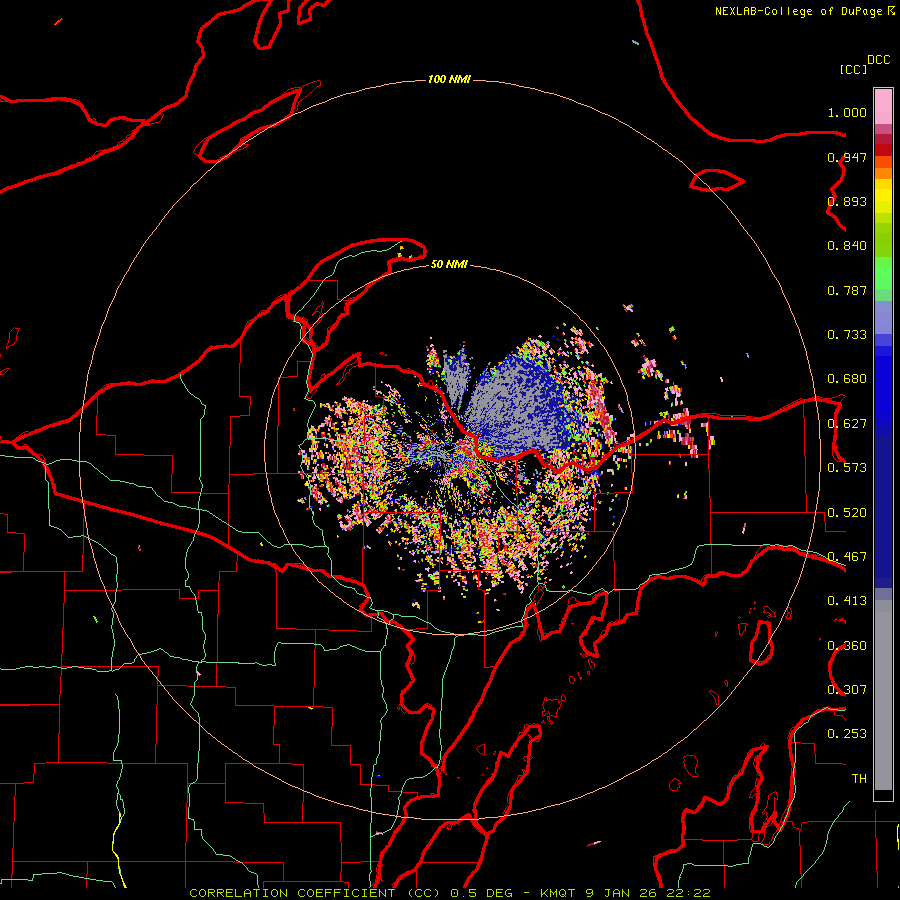
Task: Select the 0.413 scale value
Action: (847, 601)
